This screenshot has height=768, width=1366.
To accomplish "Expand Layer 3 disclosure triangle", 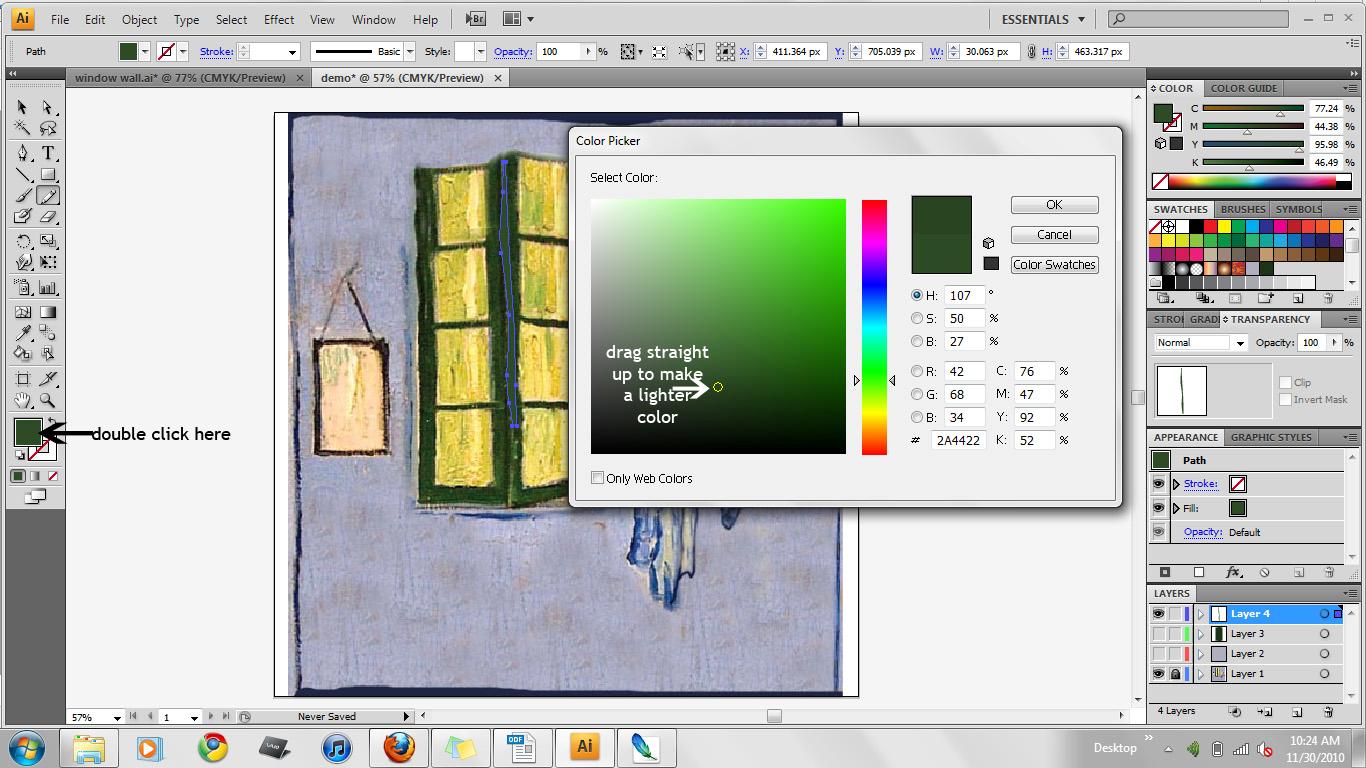I will tap(1201, 634).
